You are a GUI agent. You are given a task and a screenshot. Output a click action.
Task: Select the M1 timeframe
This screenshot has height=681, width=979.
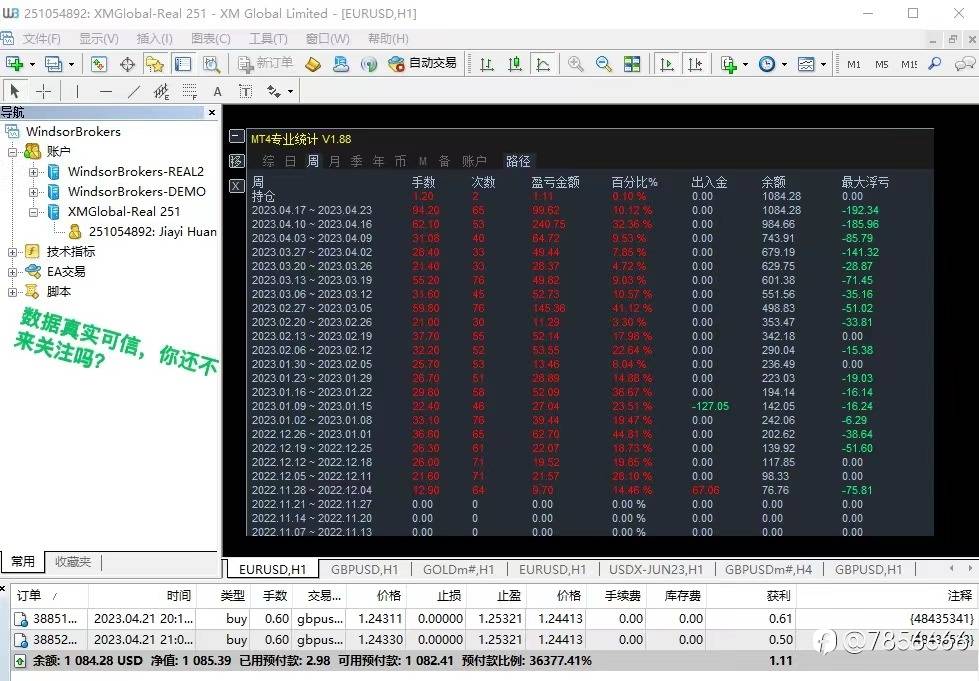point(854,64)
